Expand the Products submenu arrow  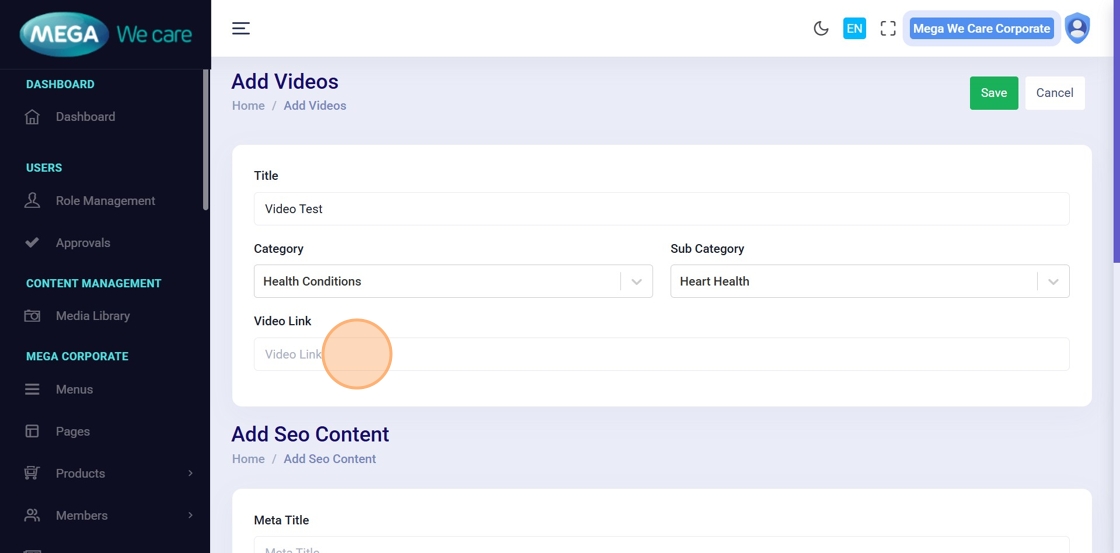[x=190, y=474]
